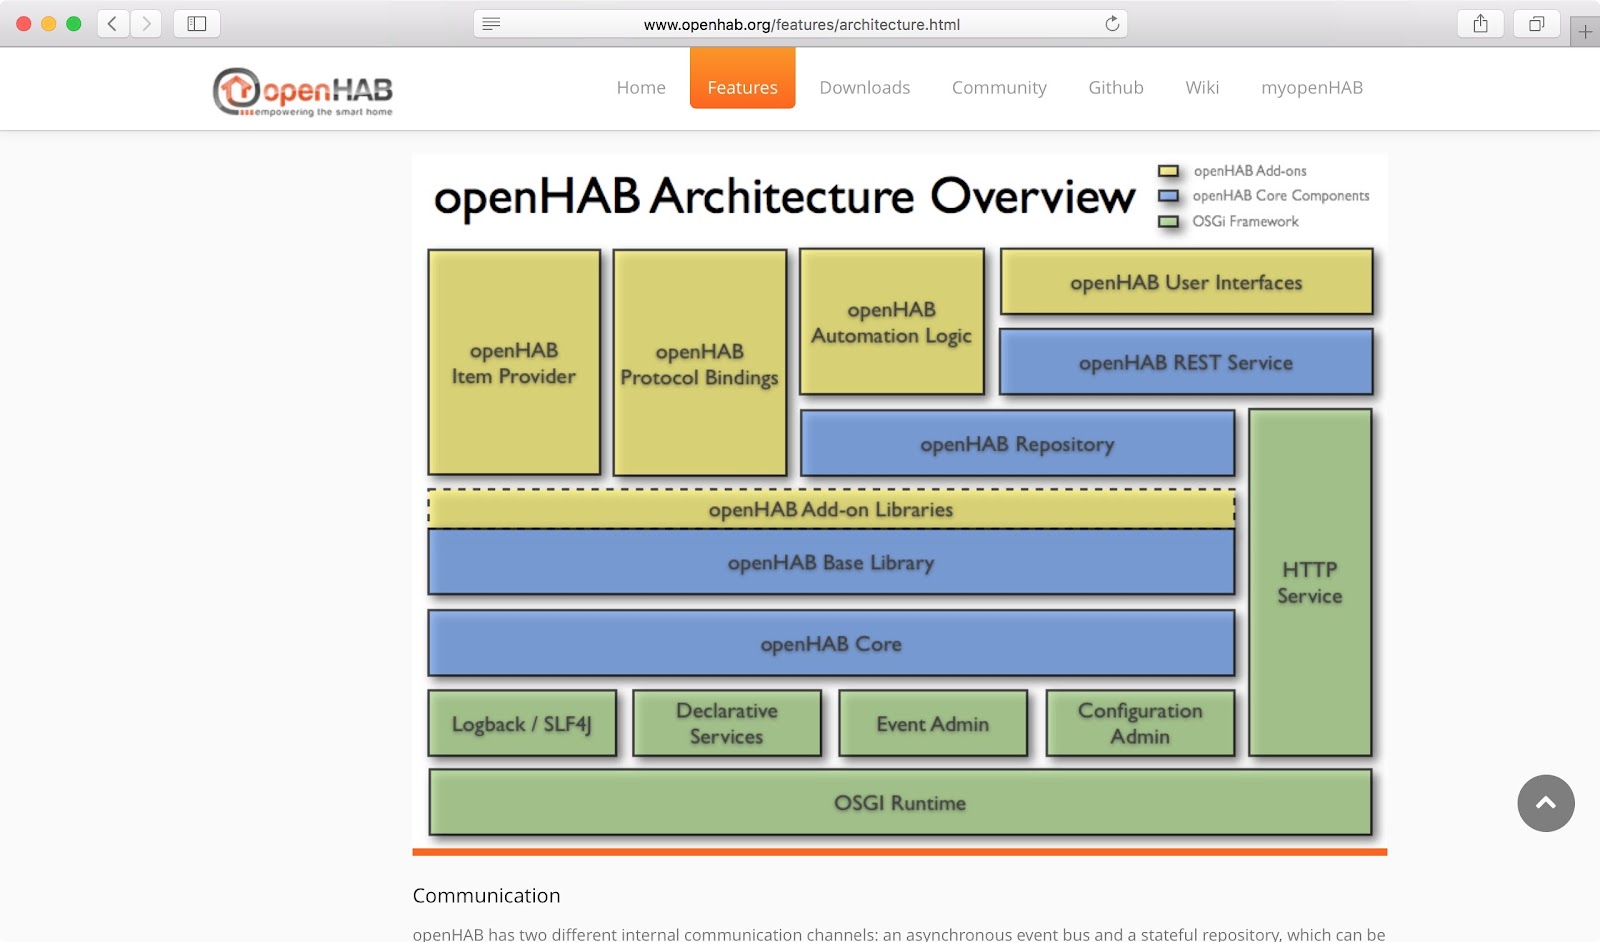Click the 'openHAB Add-ons' legend label
Image resolution: width=1600 pixels, height=942 pixels.
[x=1250, y=171]
